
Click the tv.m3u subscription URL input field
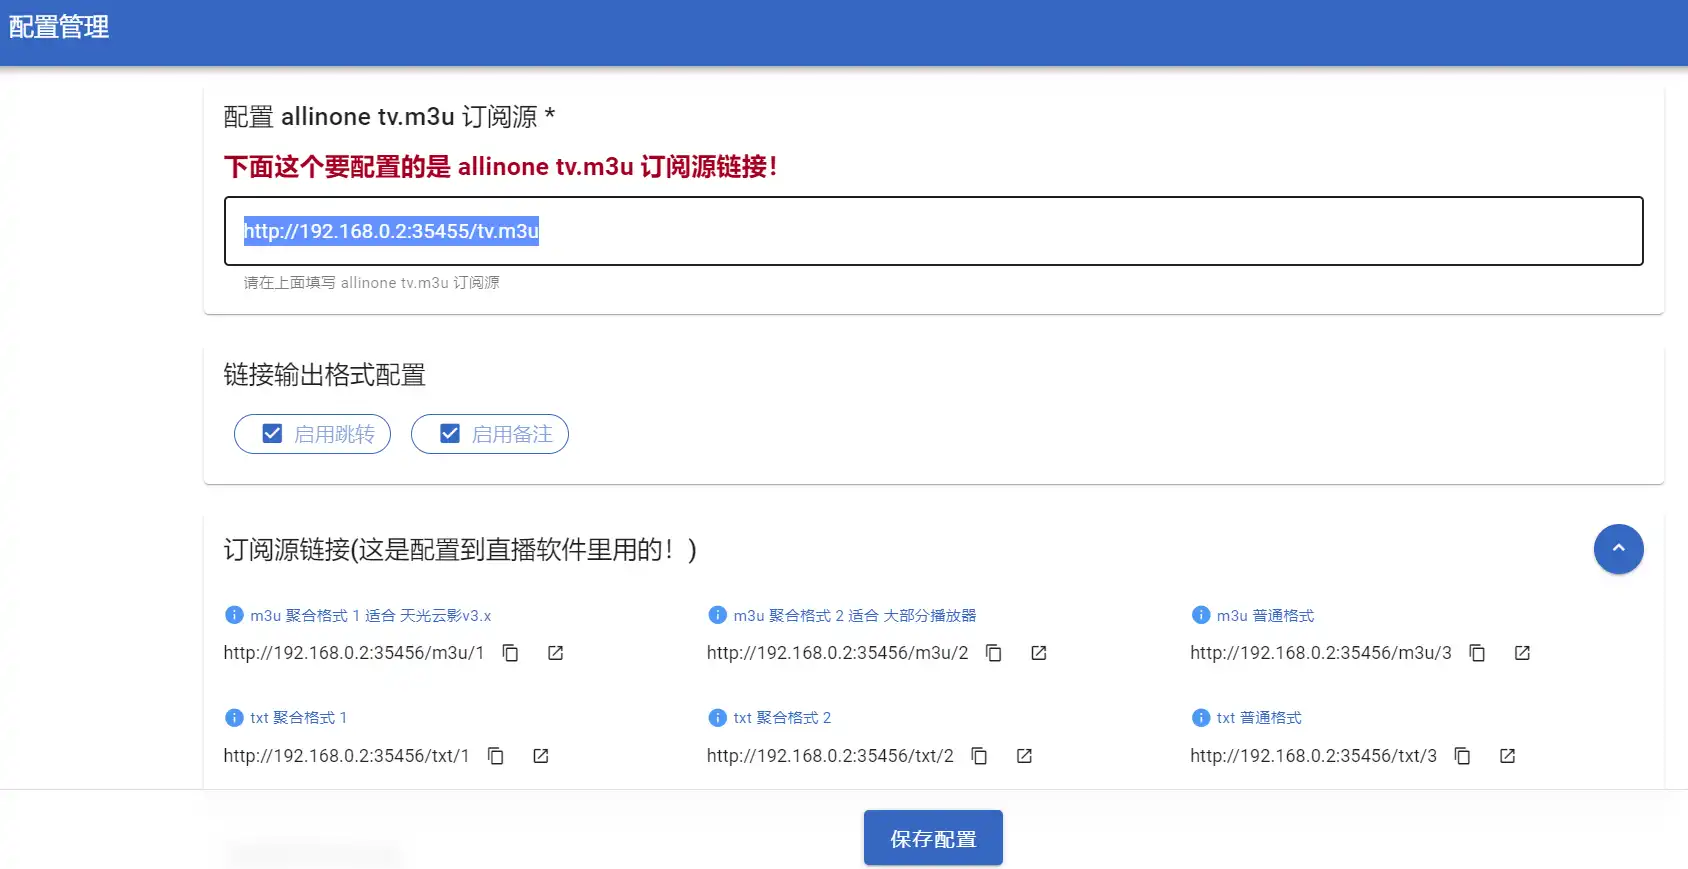point(933,231)
